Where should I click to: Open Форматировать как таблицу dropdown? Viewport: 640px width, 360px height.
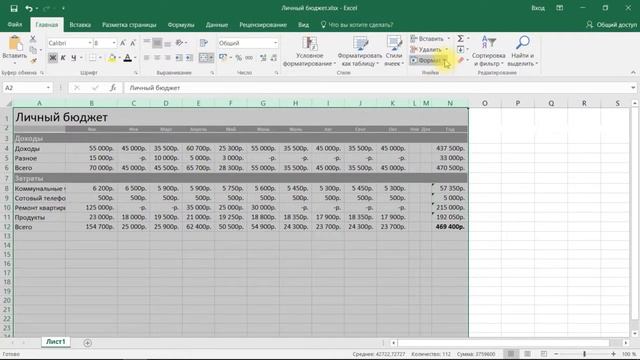[360, 51]
